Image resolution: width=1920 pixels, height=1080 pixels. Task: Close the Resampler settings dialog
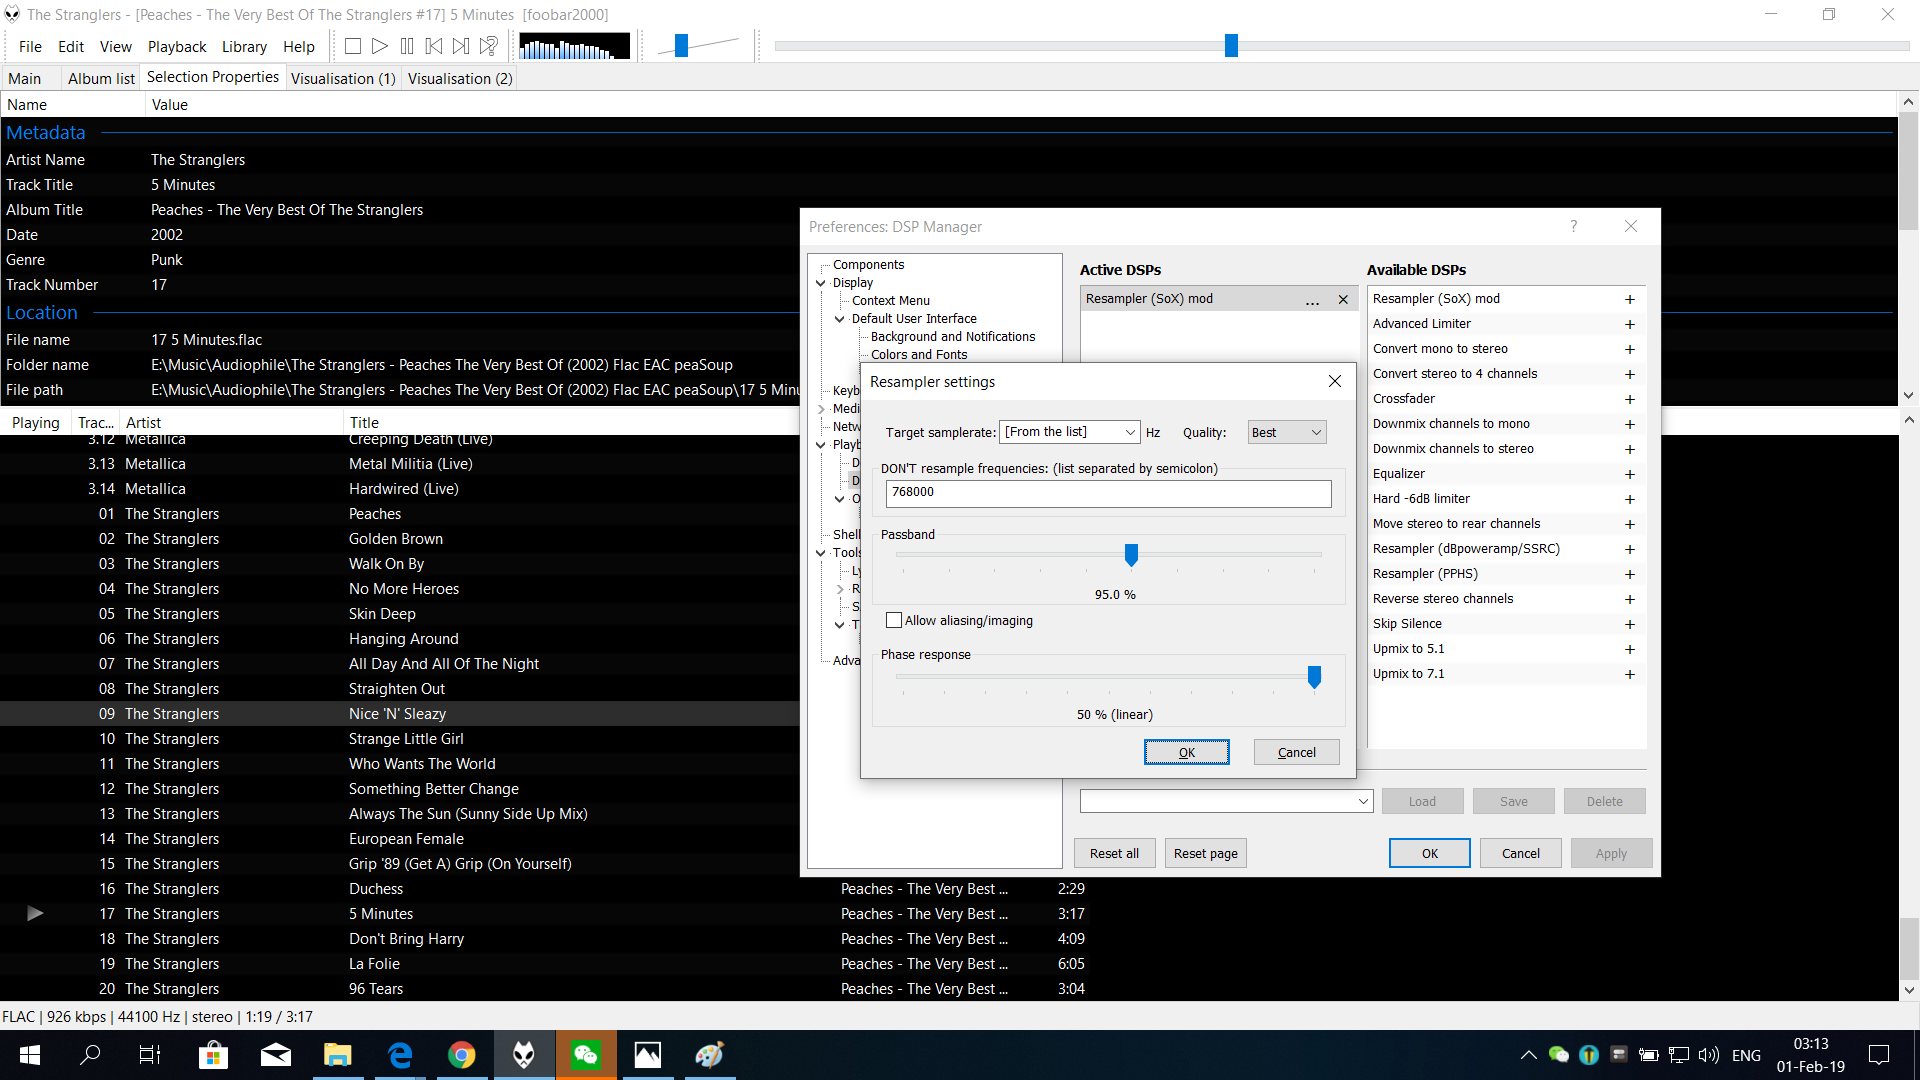[x=1334, y=381]
